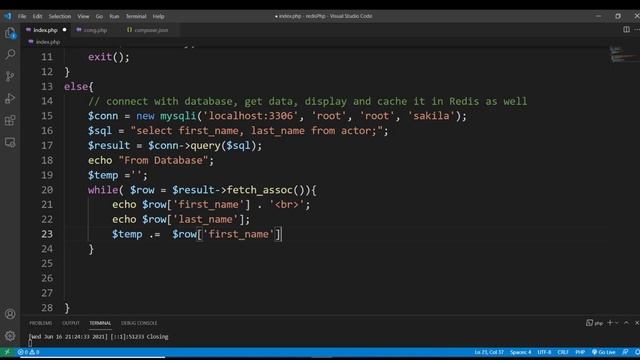The image size is (640, 360).
Task: Click the VS Code logo in title bar
Action: coord(8,16)
